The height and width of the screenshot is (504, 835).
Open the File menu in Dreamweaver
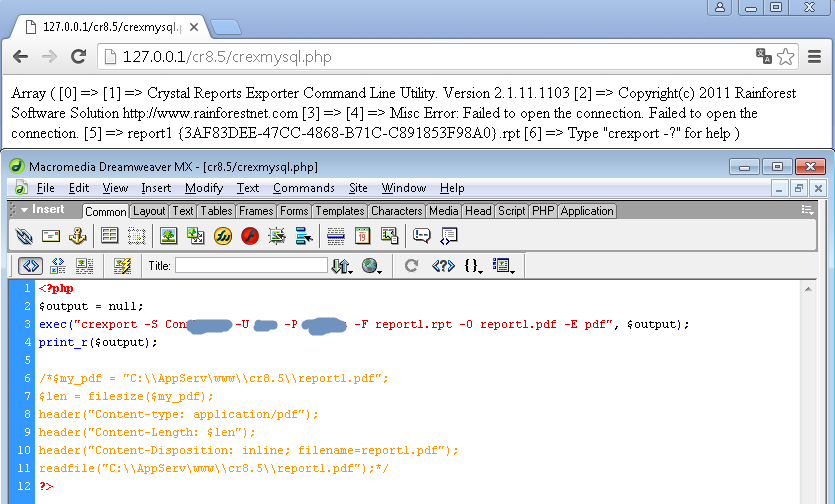point(46,188)
